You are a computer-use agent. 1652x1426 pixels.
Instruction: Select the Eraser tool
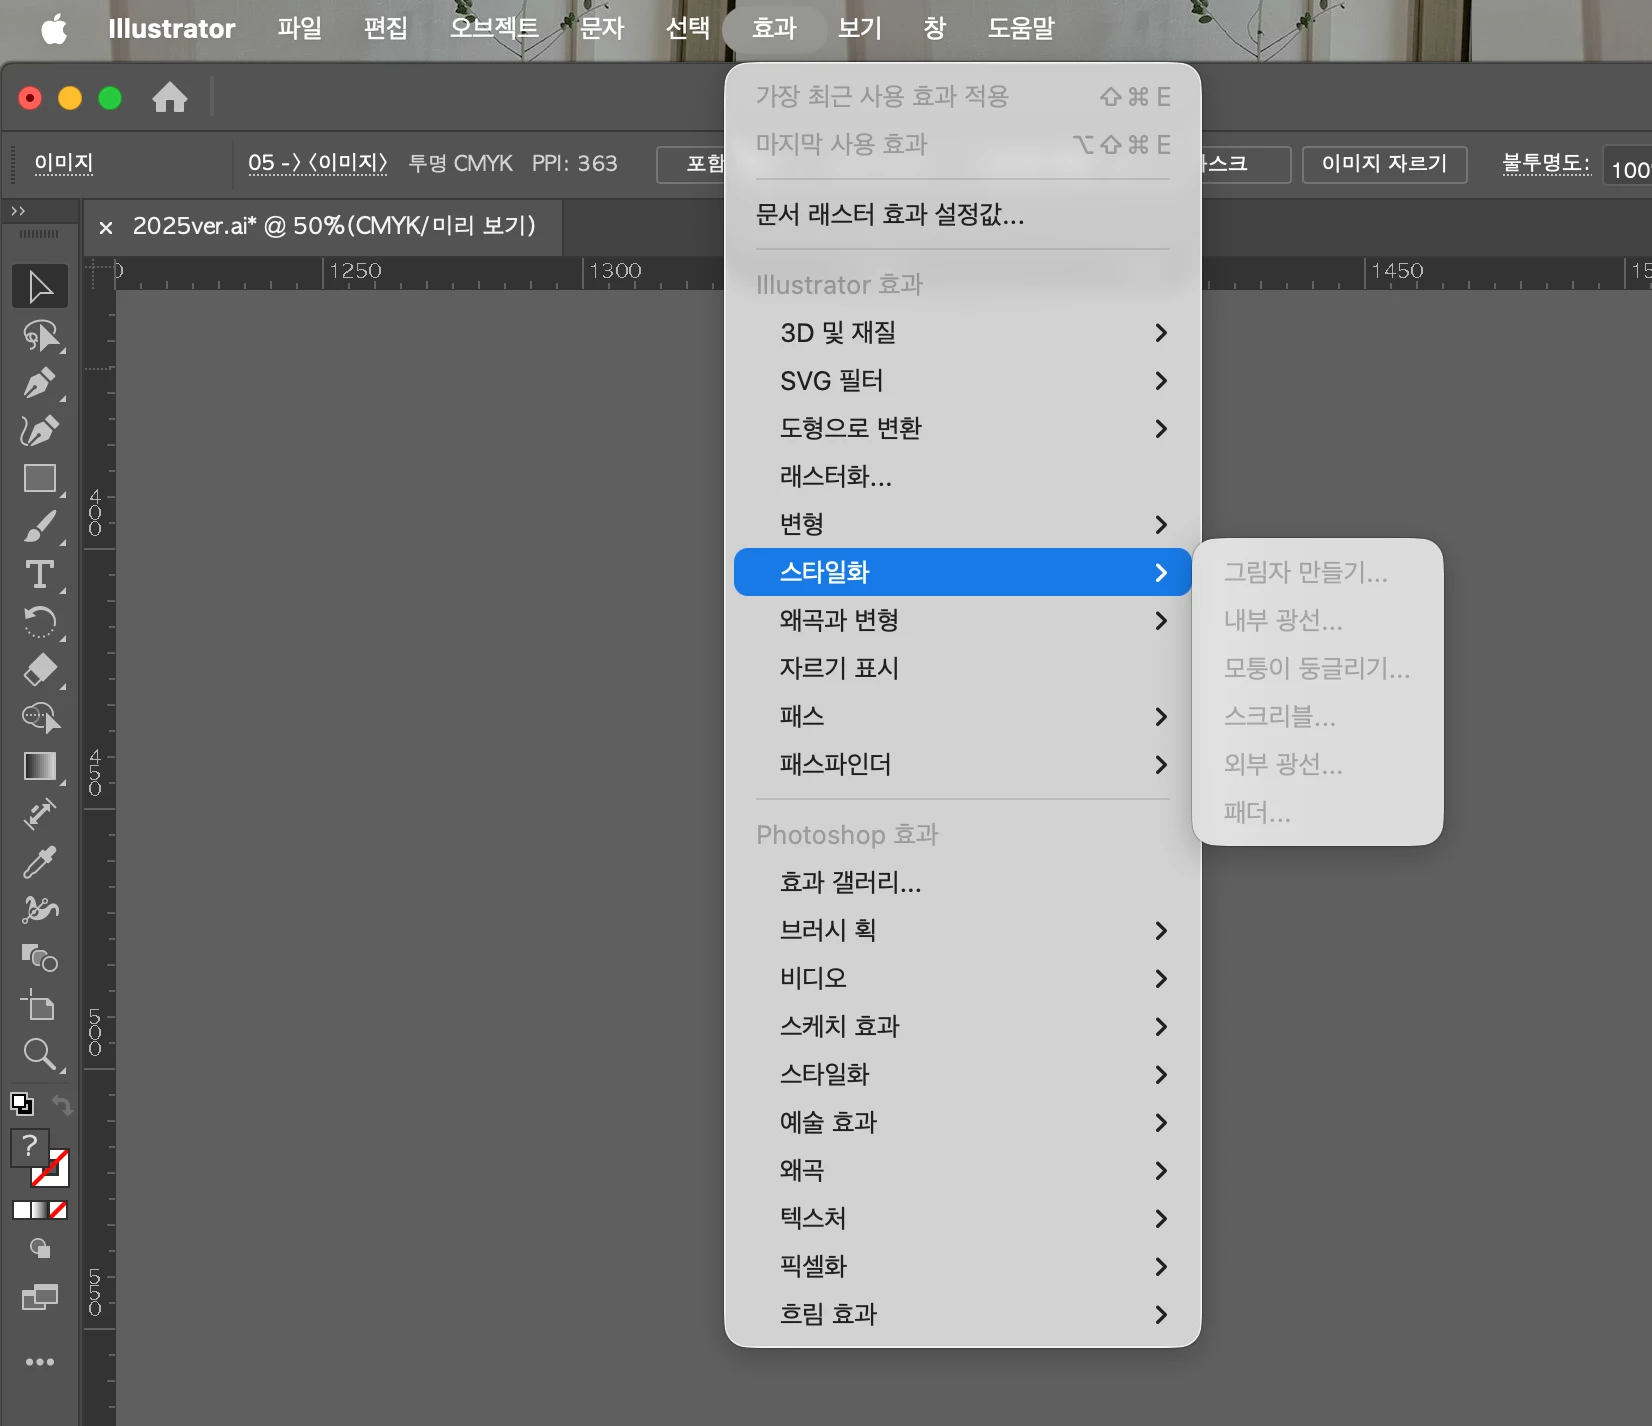coord(40,670)
